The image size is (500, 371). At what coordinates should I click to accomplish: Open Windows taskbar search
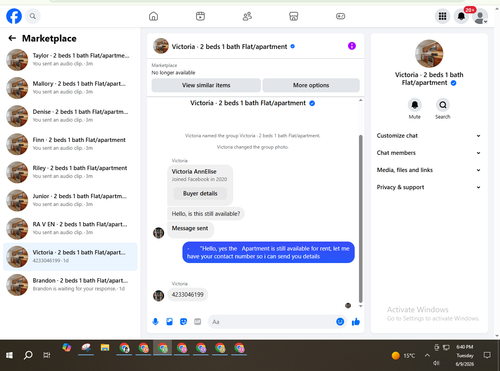tap(28, 355)
